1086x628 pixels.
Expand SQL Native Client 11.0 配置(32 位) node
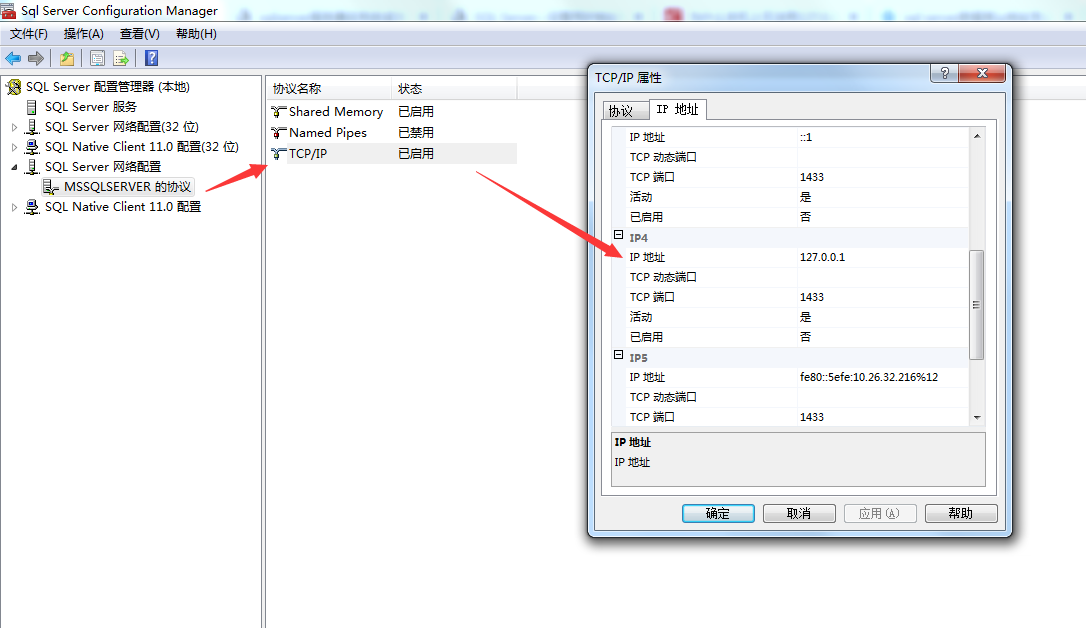(15, 147)
